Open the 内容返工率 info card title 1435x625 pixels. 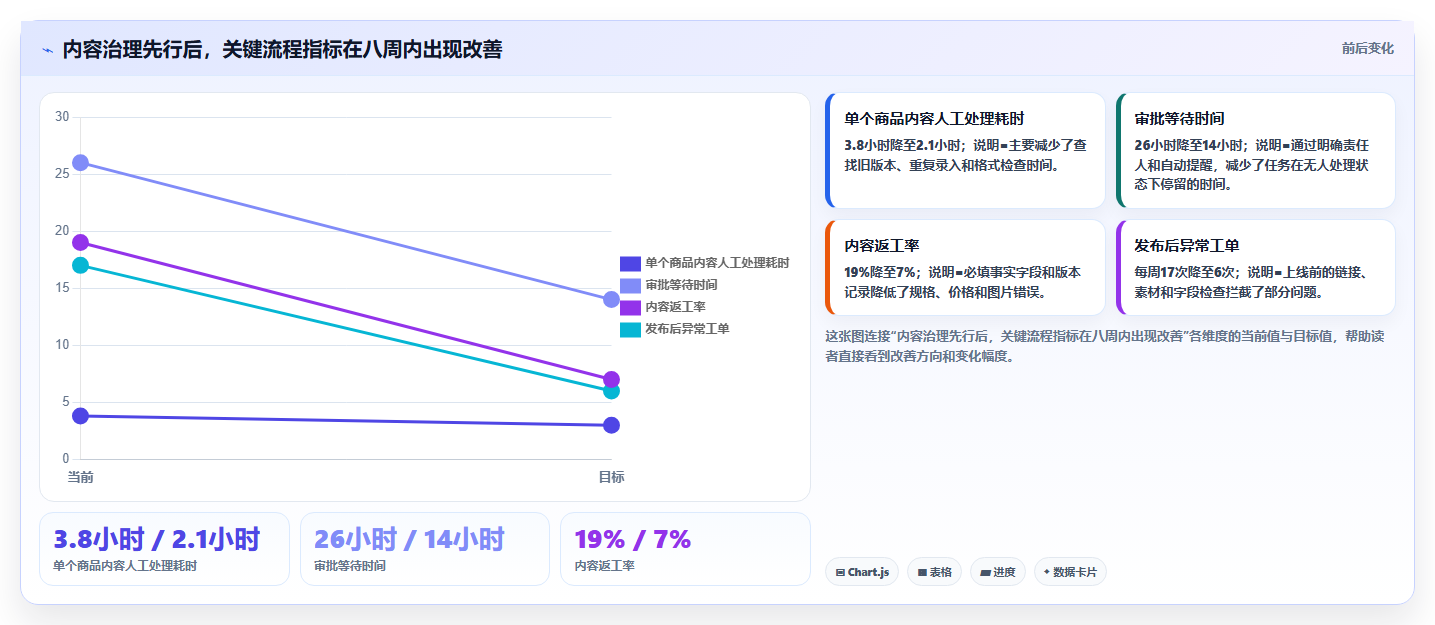[882, 245]
